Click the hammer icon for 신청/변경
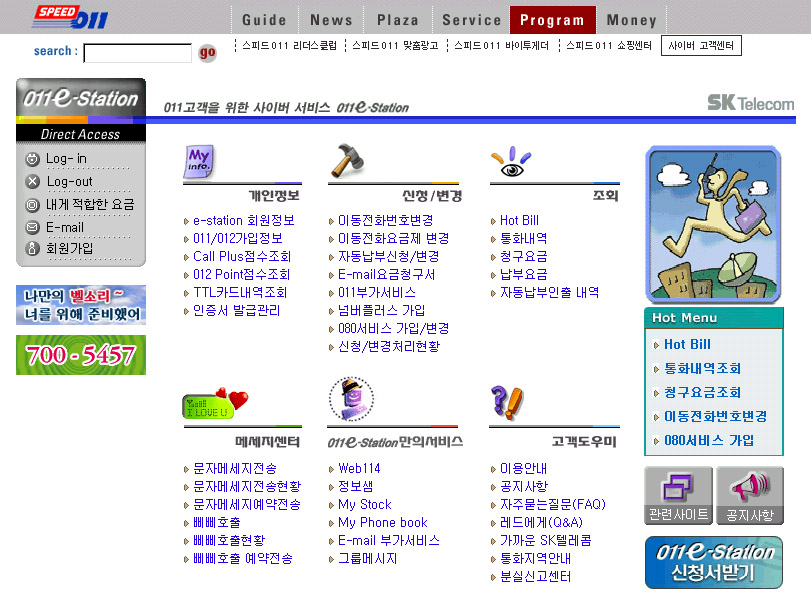 (x=347, y=161)
